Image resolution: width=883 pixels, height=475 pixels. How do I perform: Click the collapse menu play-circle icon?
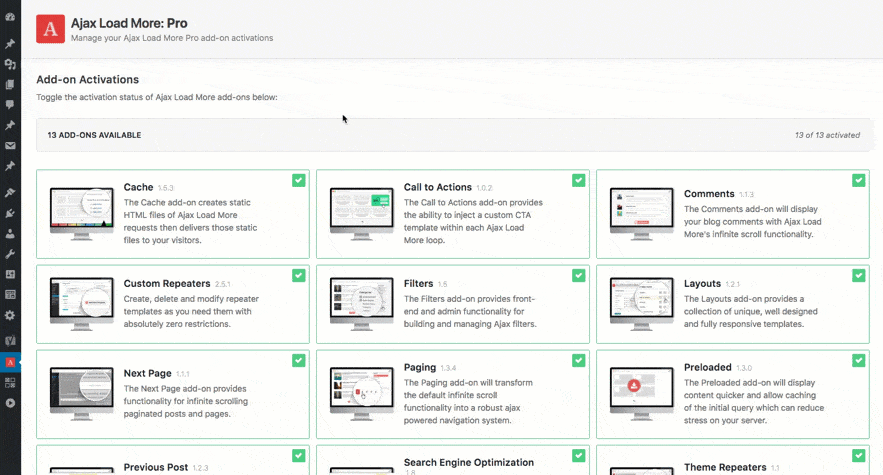[x=10, y=403]
